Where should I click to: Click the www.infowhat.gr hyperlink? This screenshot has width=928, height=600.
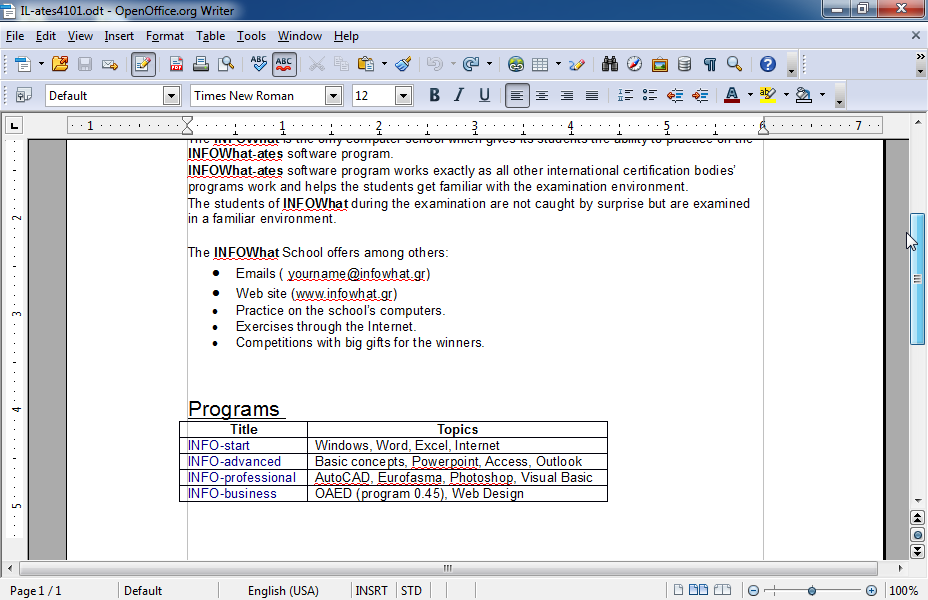point(344,293)
